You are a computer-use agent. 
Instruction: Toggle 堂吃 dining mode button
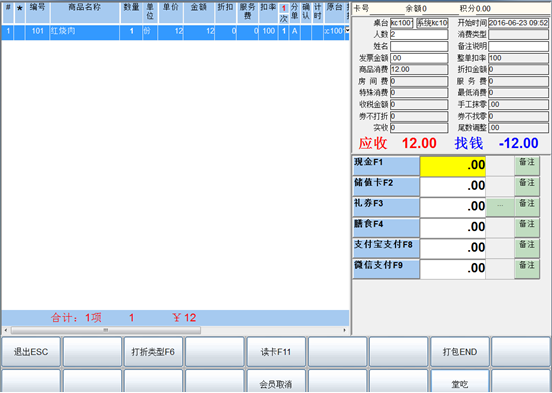click(x=460, y=382)
